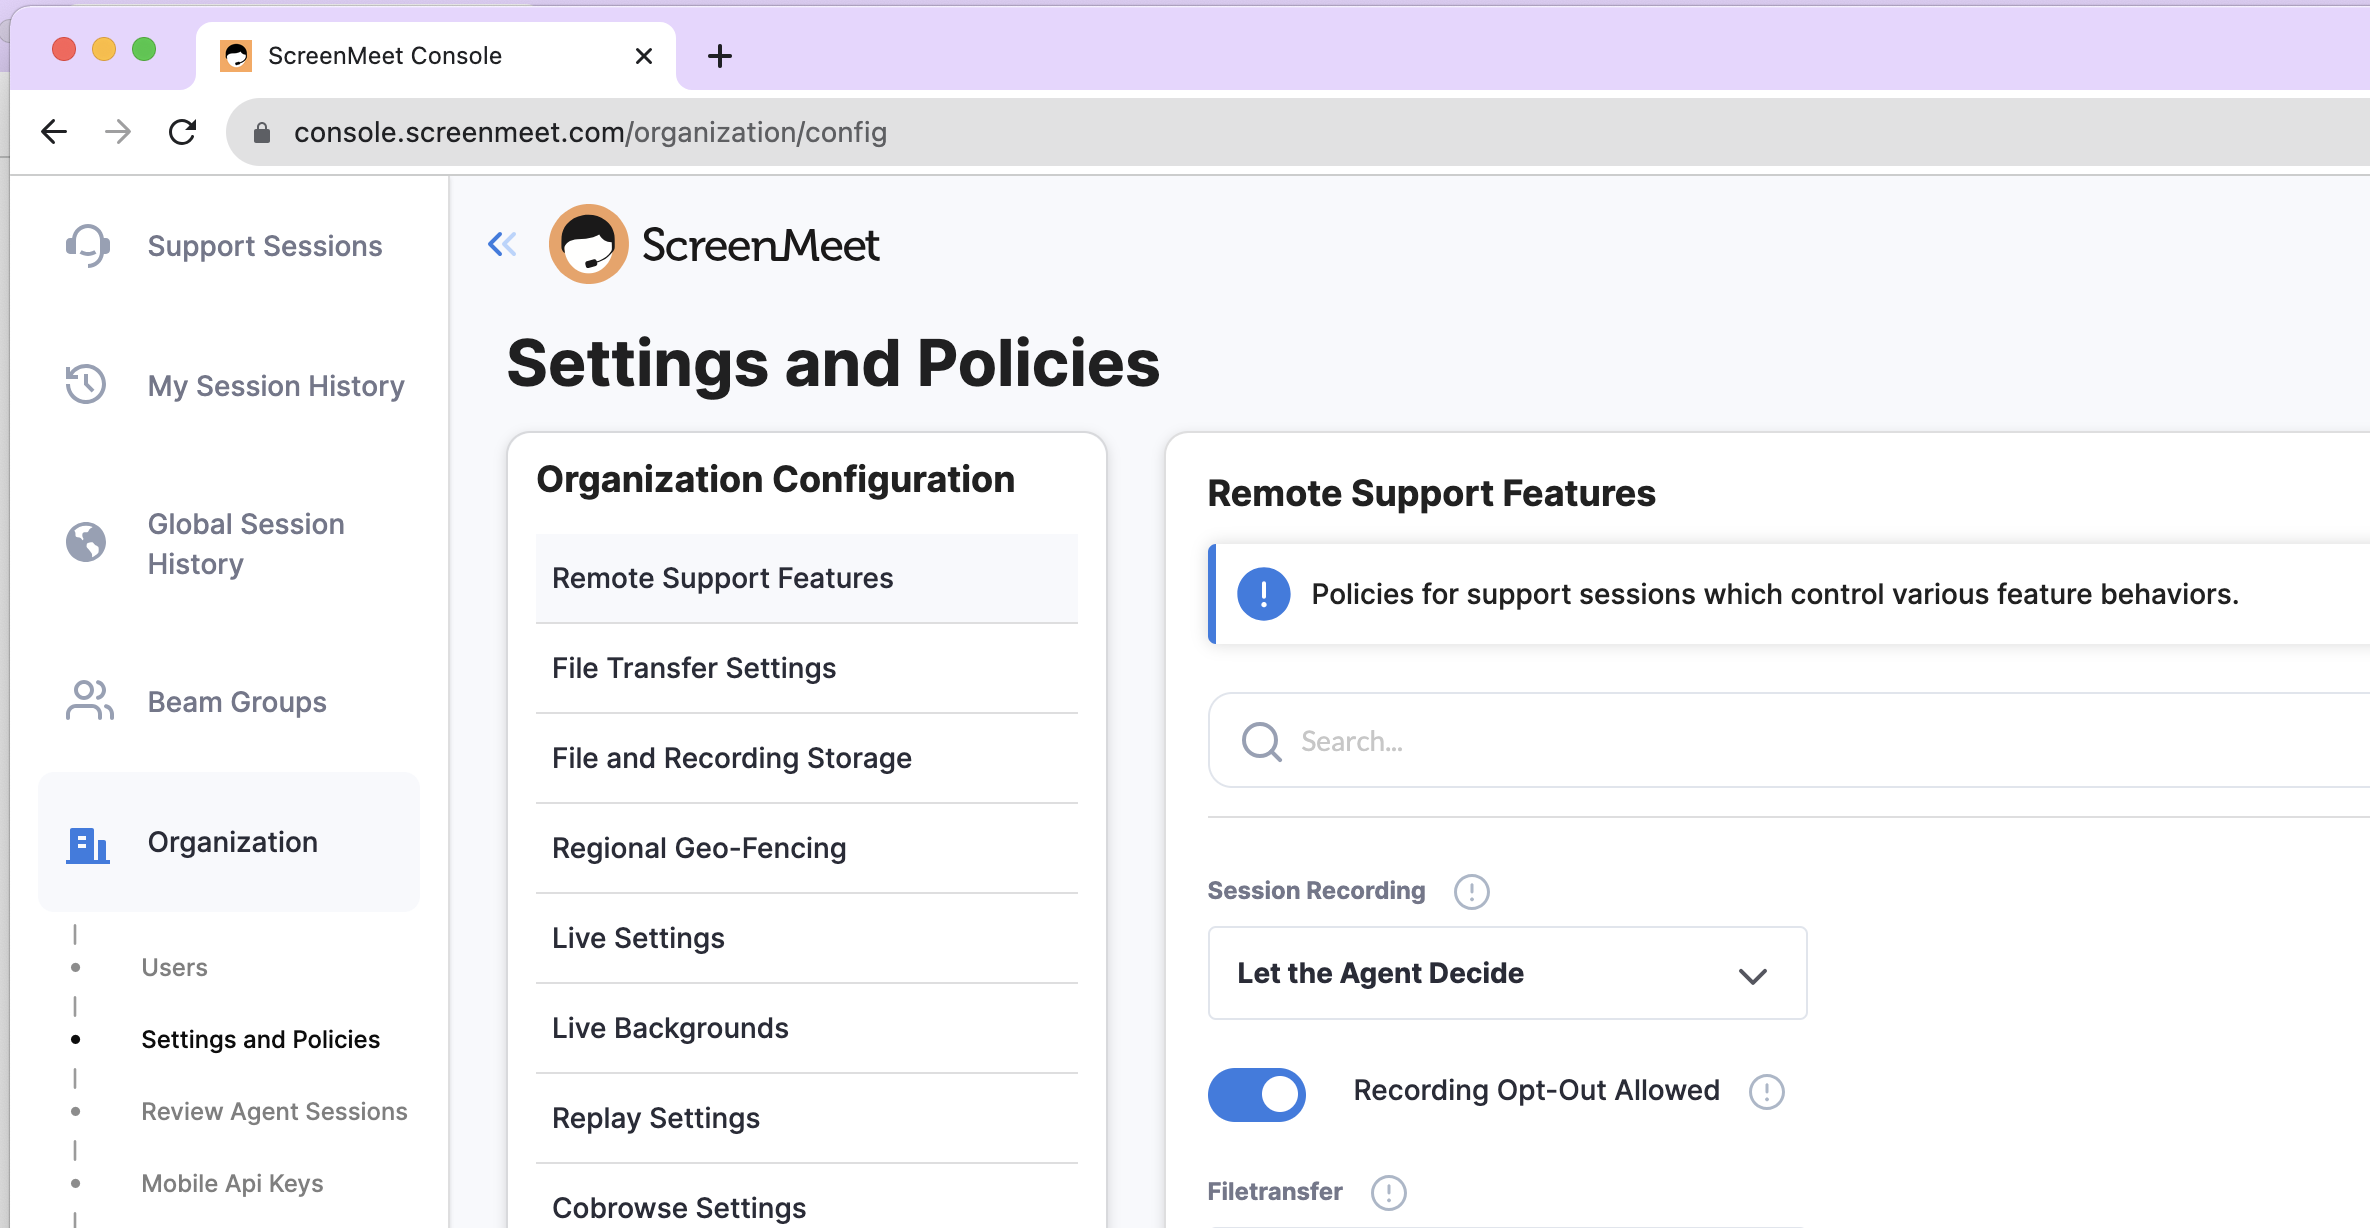Click info icon next to Filetransfer
The height and width of the screenshot is (1228, 2370).
tap(1388, 1192)
